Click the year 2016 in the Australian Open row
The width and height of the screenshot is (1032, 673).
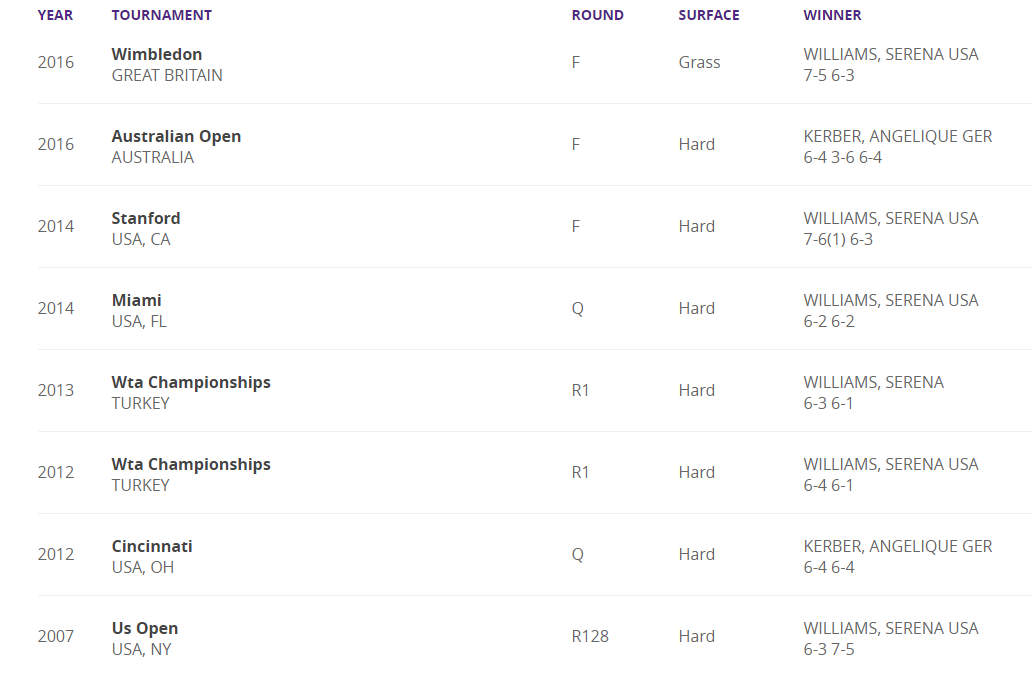56,145
